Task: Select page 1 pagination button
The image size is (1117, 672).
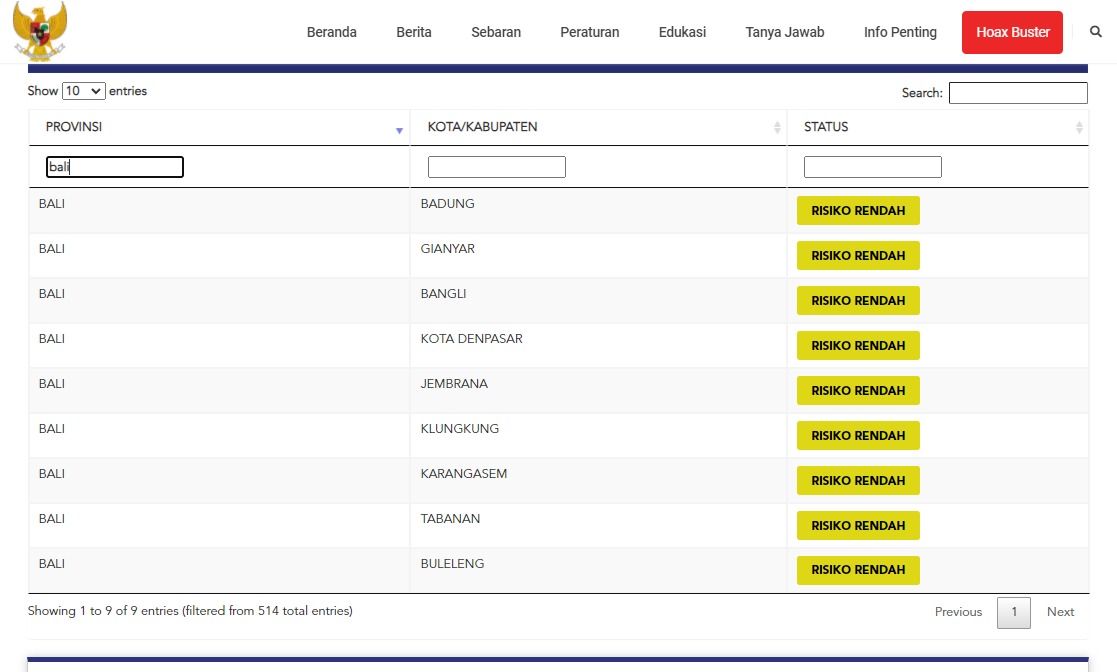Action: [1013, 612]
